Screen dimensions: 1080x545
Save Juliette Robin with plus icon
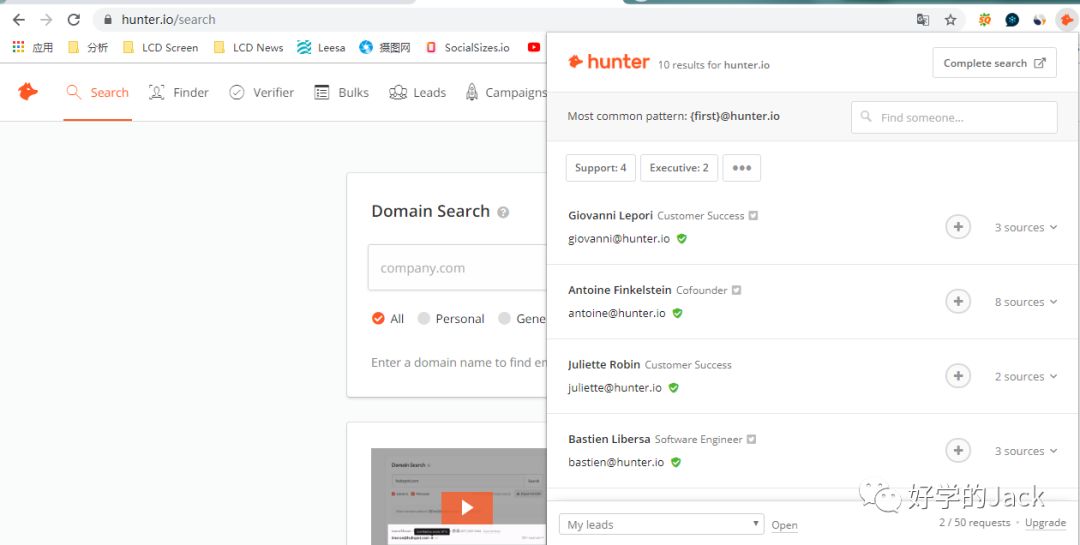click(x=958, y=376)
